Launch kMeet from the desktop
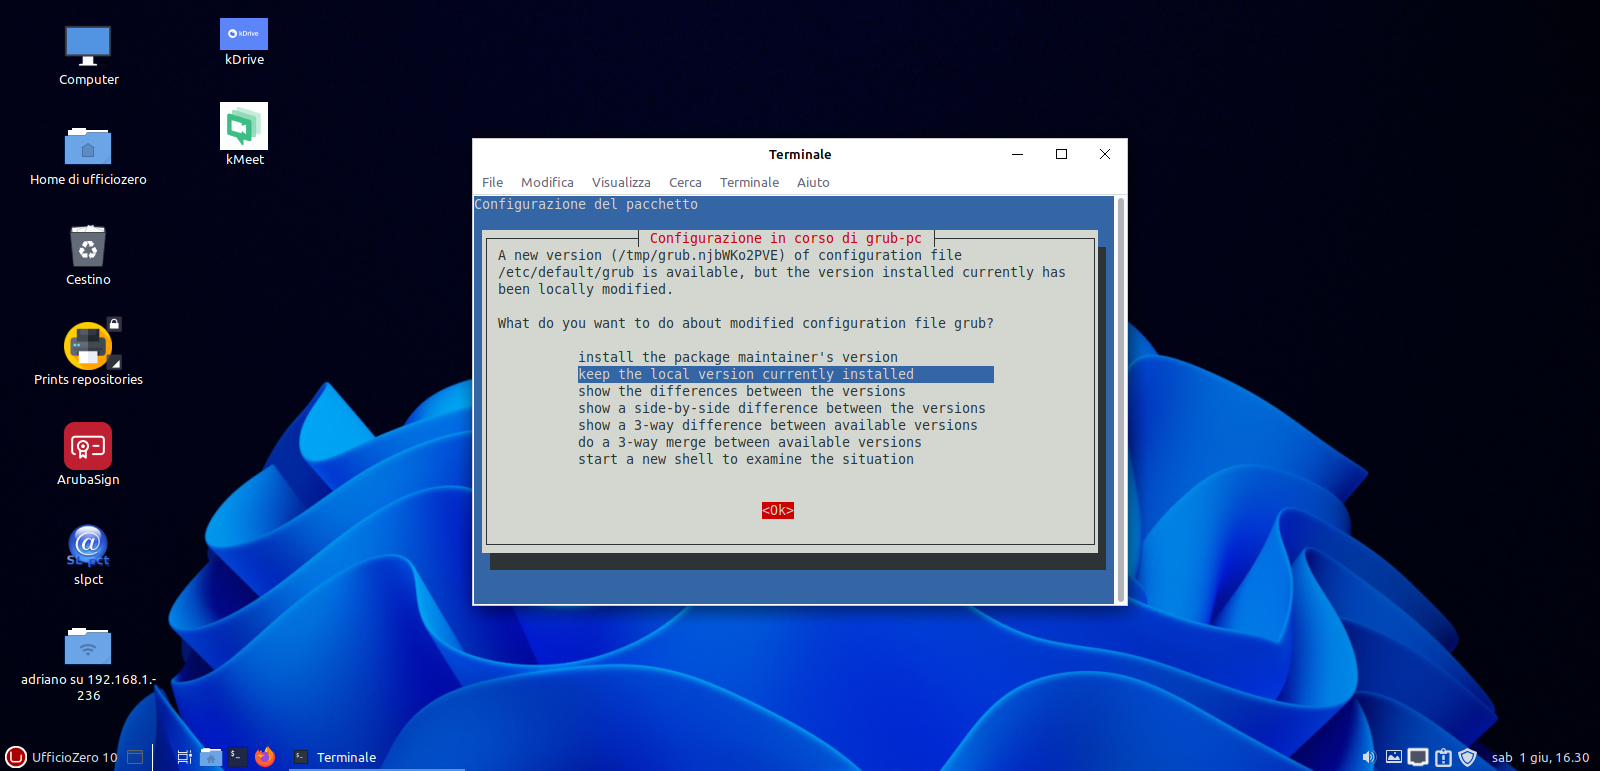 tap(244, 127)
